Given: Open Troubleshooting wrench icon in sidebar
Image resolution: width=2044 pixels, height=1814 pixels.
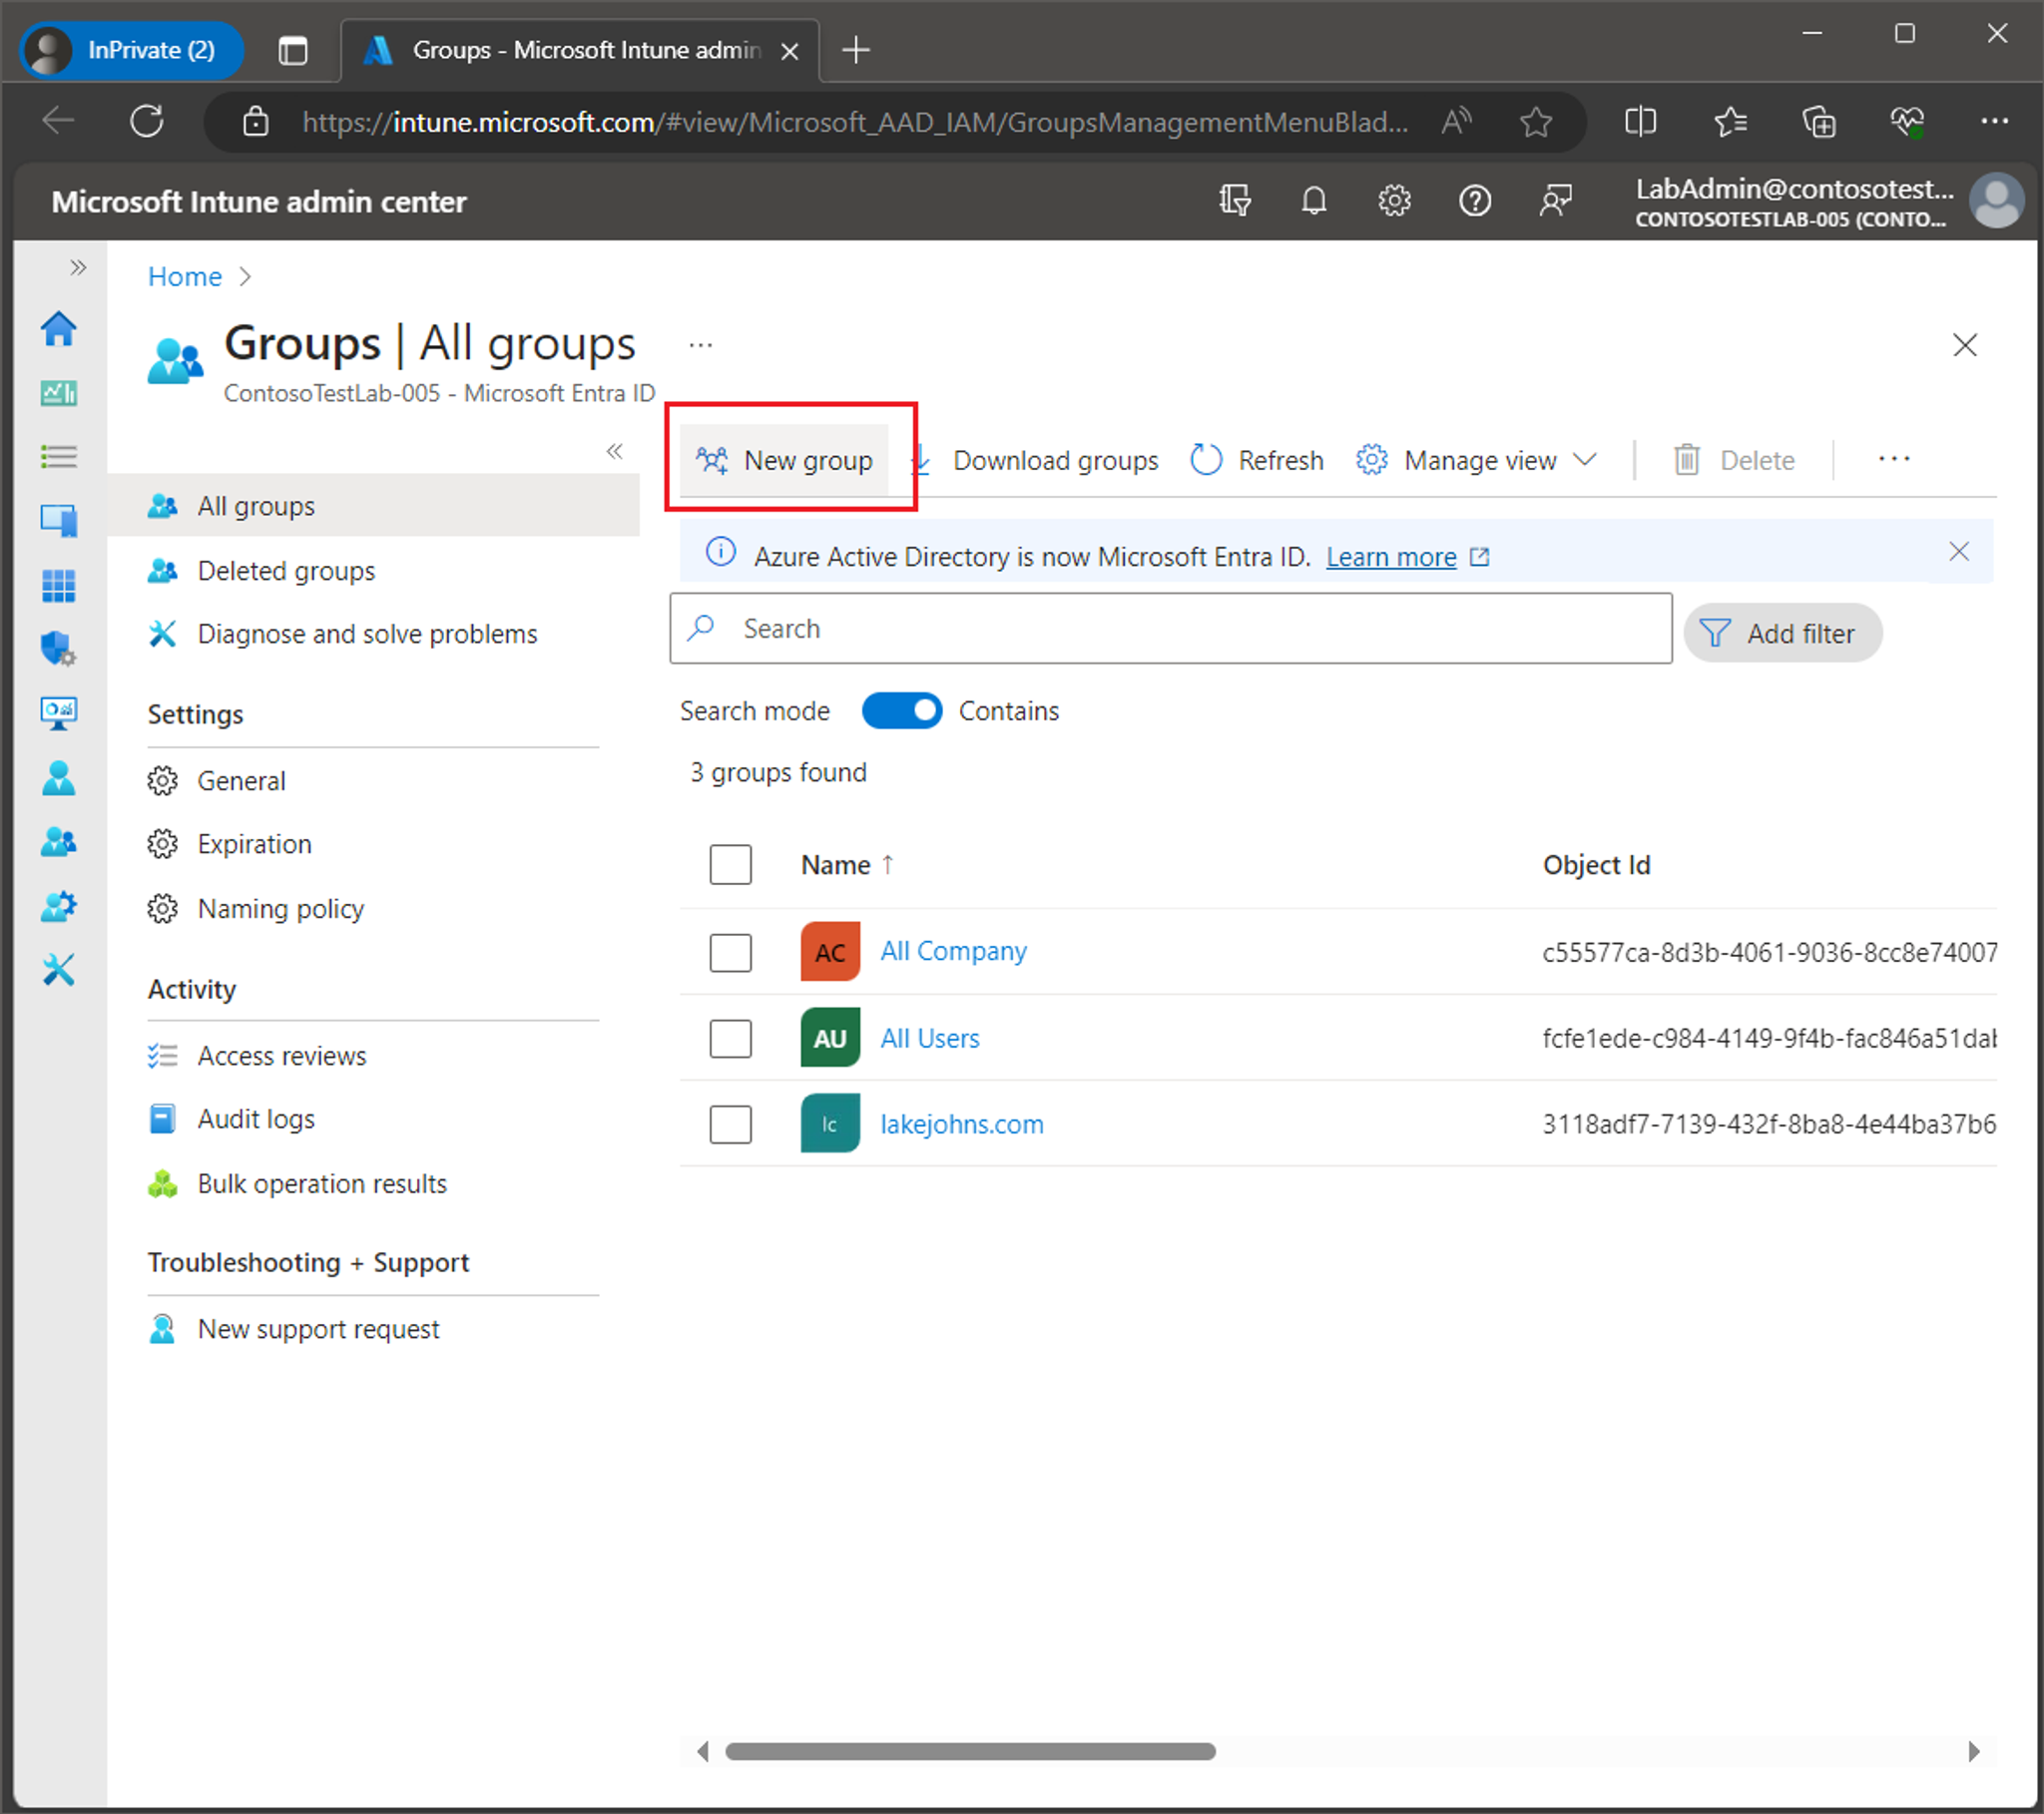Looking at the screenshot, I should [x=58, y=969].
